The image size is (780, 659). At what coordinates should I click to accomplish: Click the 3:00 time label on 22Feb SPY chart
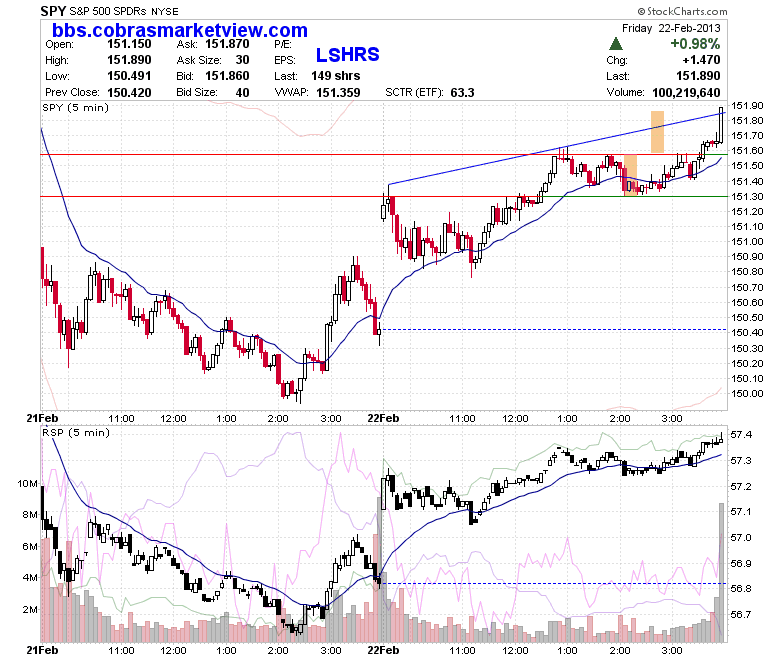(672, 418)
